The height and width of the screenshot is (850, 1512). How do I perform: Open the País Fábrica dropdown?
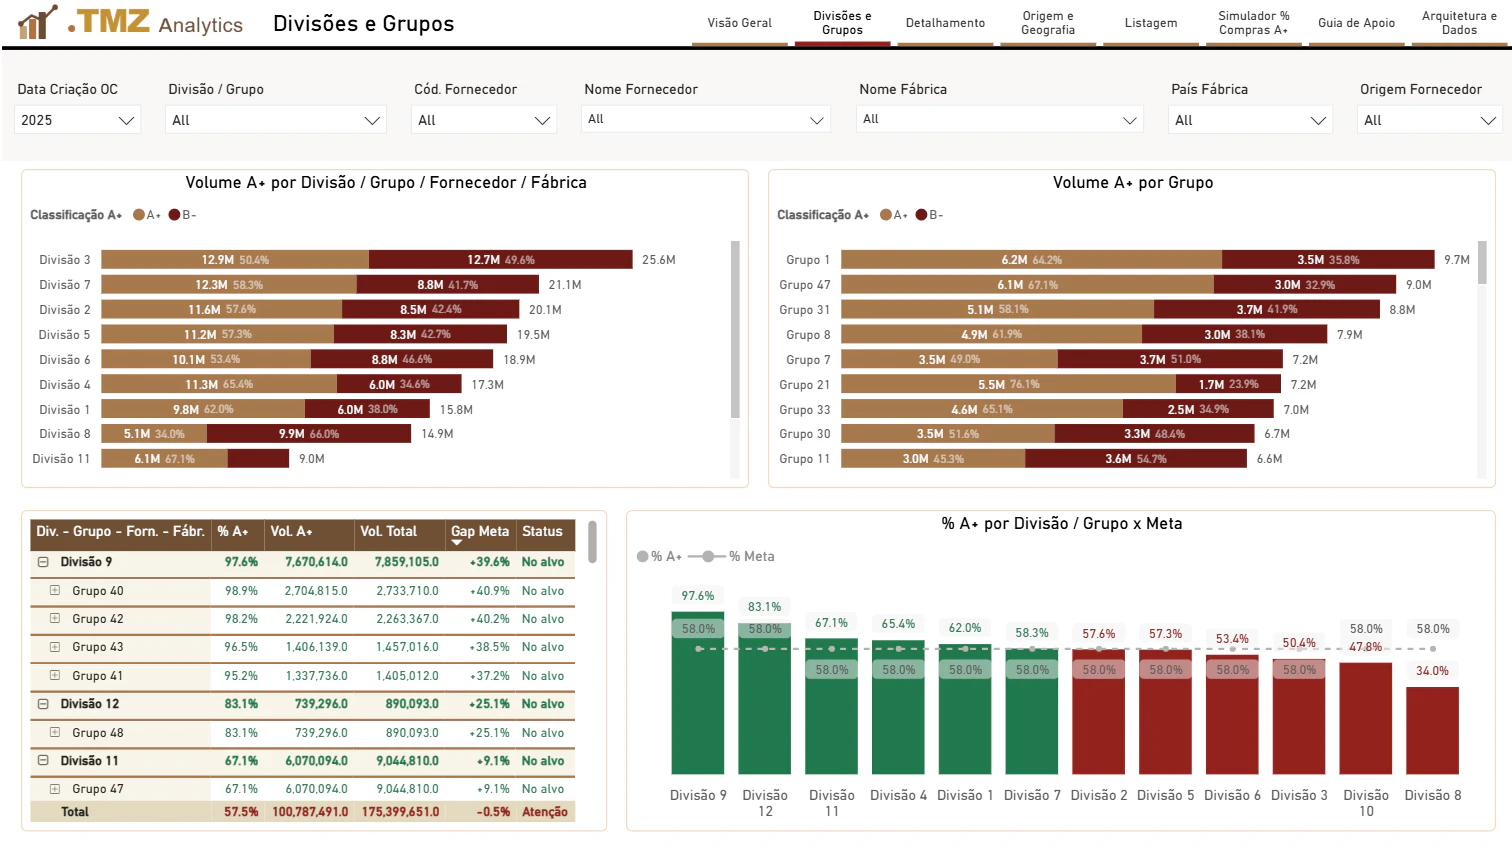[1250, 120]
